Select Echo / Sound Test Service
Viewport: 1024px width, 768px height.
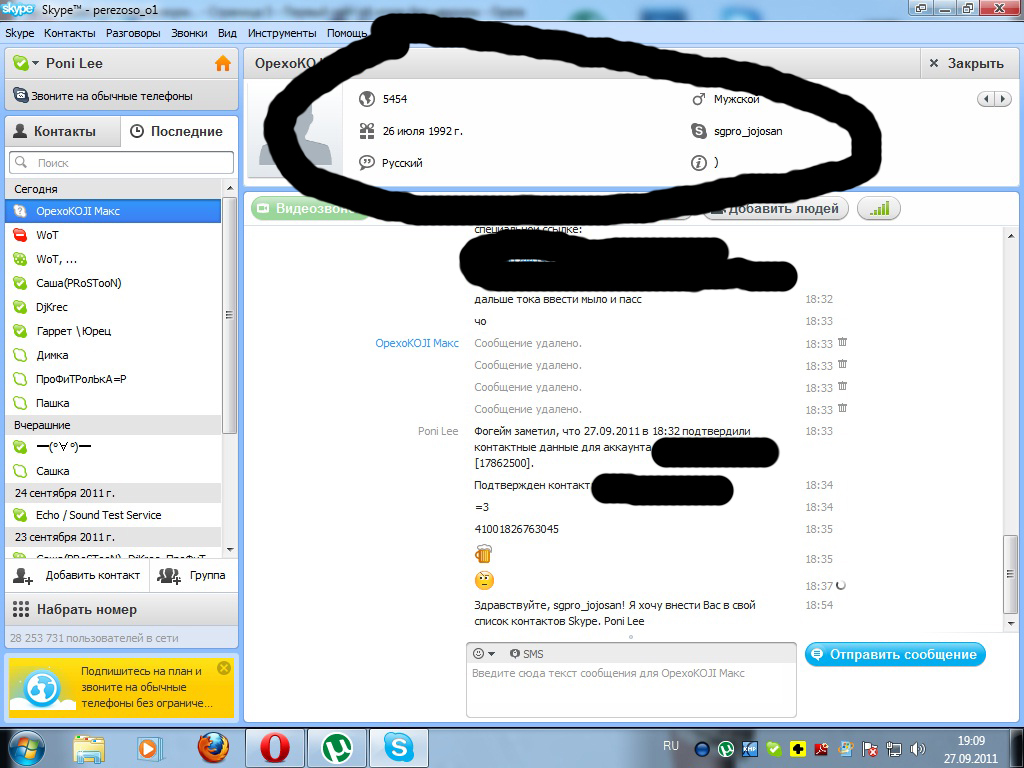click(x=113, y=515)
